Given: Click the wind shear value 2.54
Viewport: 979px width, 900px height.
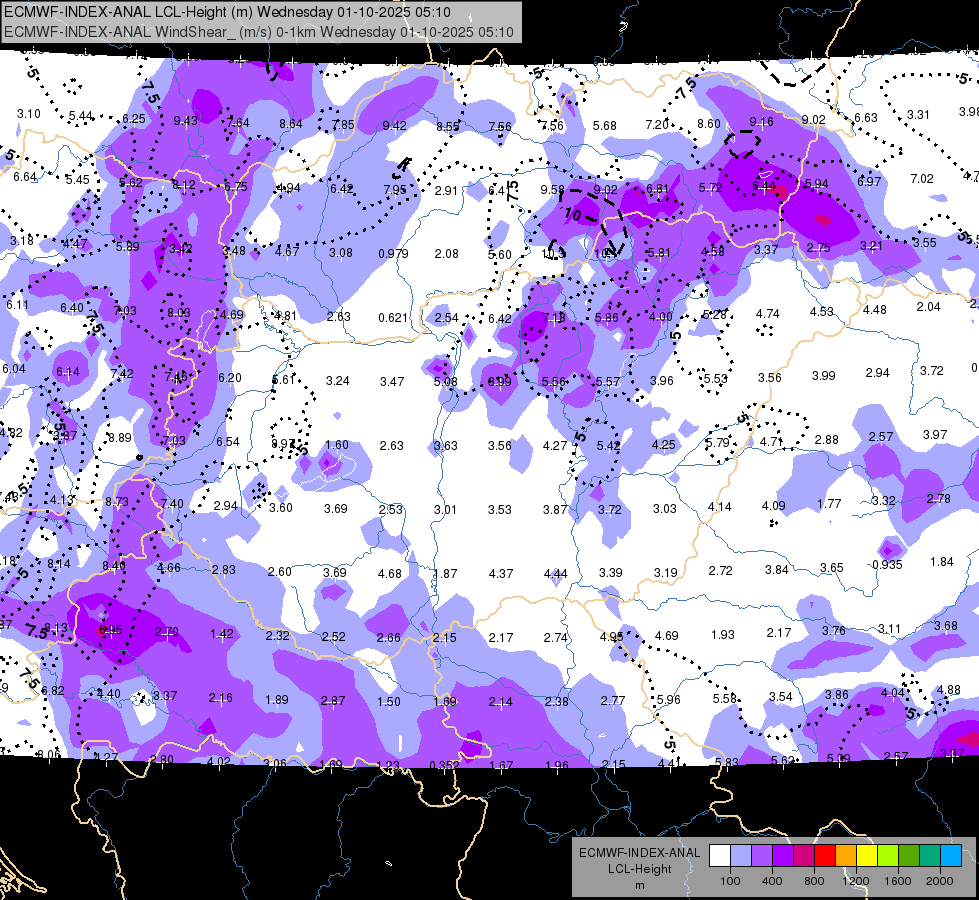Looking at the screenshot, I should tap(446, 318).
